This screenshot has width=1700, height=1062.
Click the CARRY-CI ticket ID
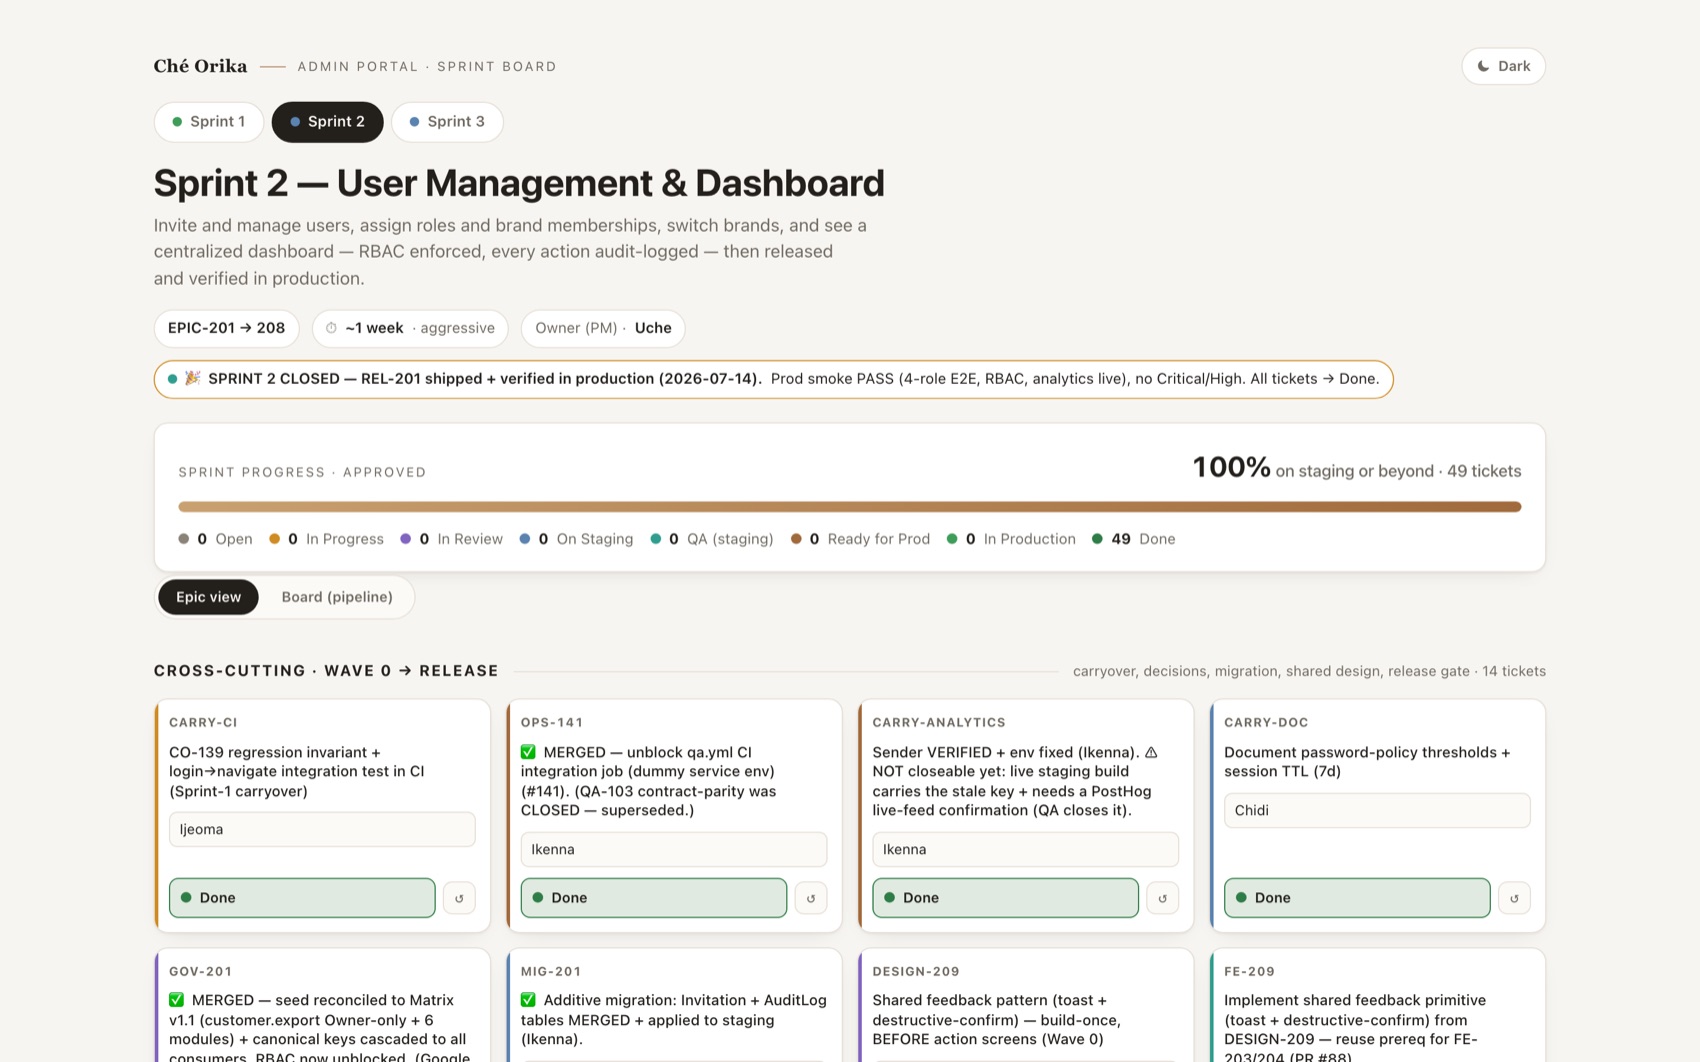[x=203, y=722]
